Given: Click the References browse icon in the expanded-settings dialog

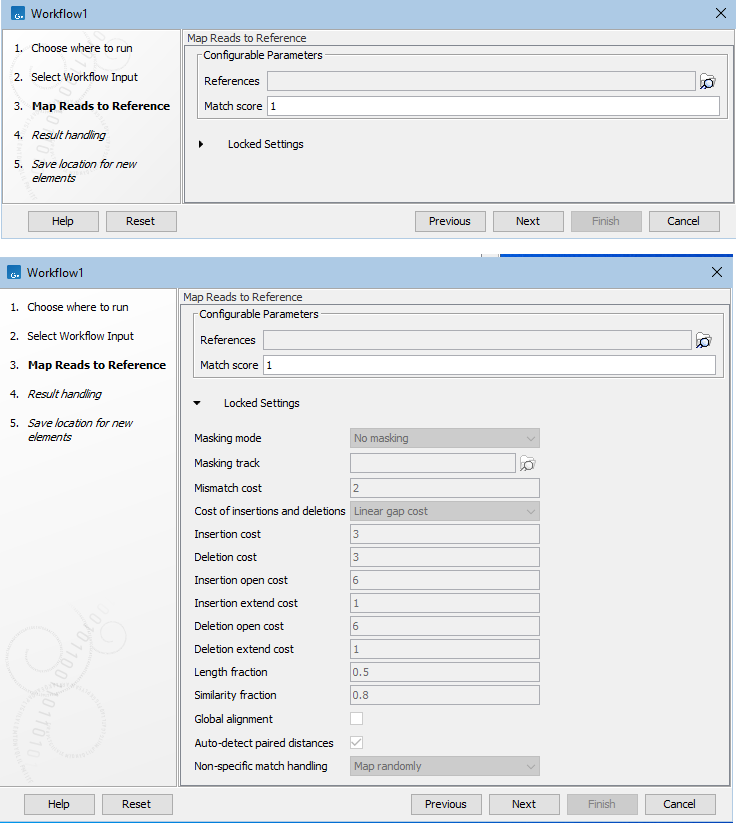Looking at the screenshot, I should coord(704,341).
